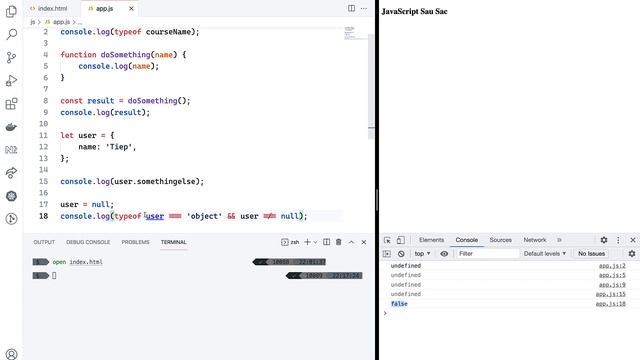This screenshot has height=360, width=640.
Task: Open the Extensions view
Action: 11,104
